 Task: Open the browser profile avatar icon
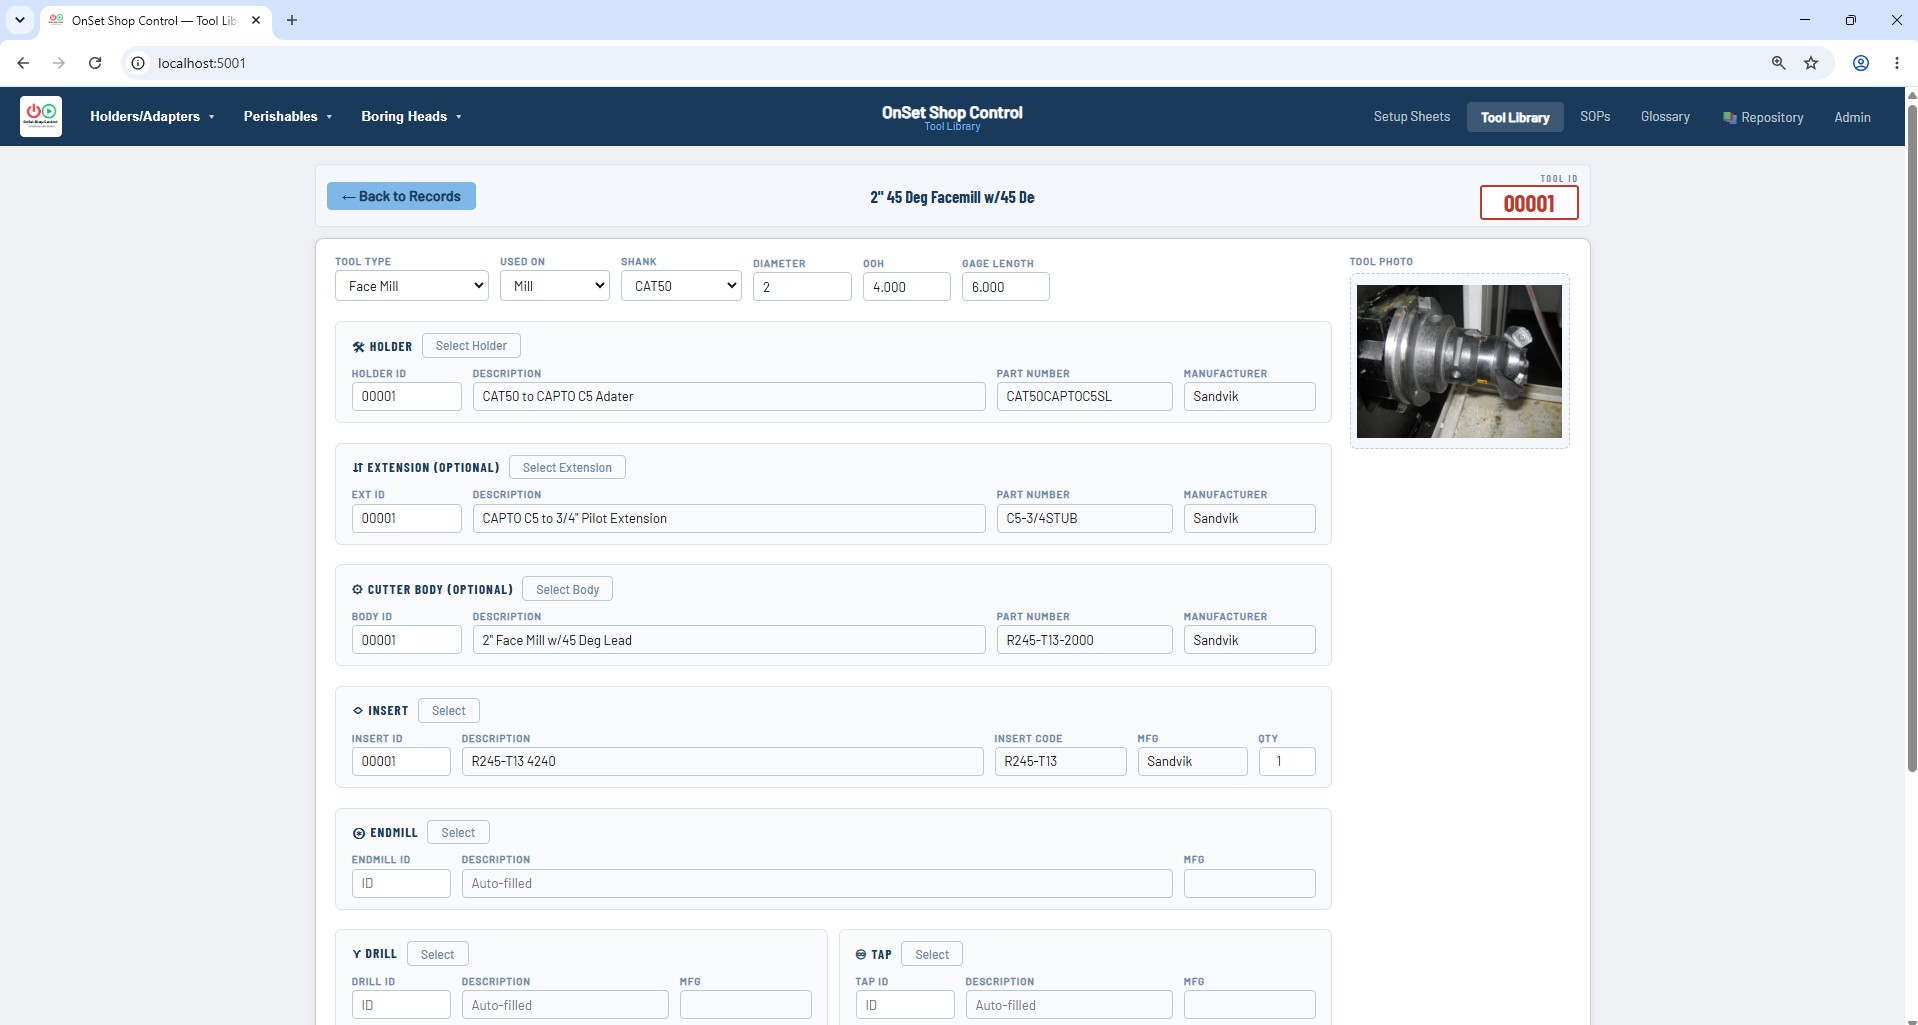(x=1861, y=63)
